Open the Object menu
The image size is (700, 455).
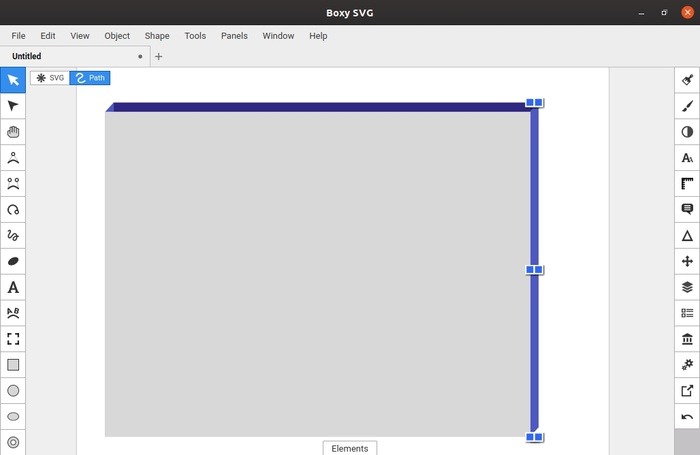coord(117,36)
